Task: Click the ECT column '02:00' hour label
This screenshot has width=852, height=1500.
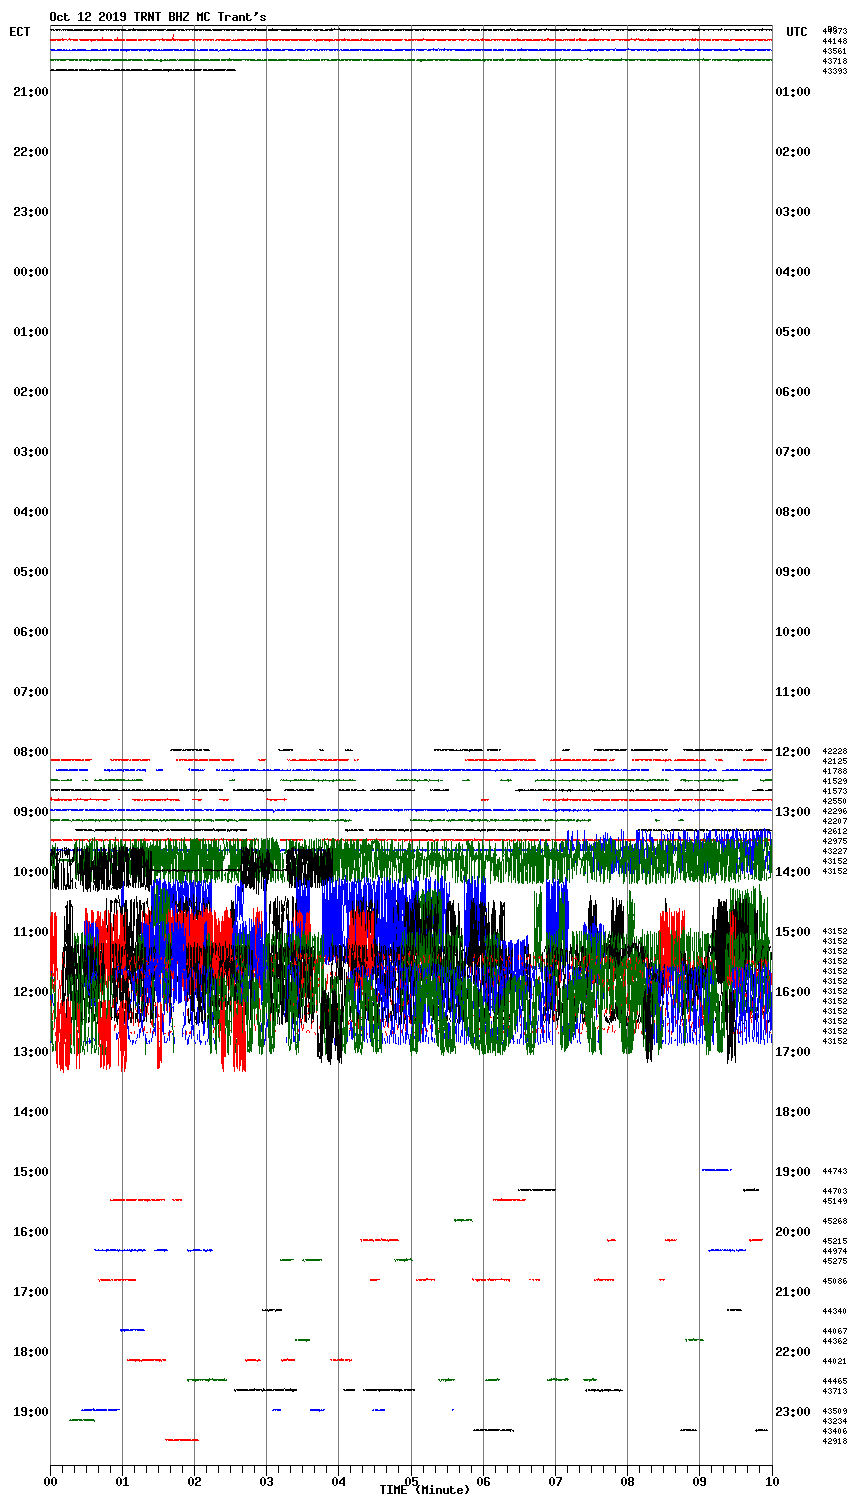Action: tap(31, 392)
